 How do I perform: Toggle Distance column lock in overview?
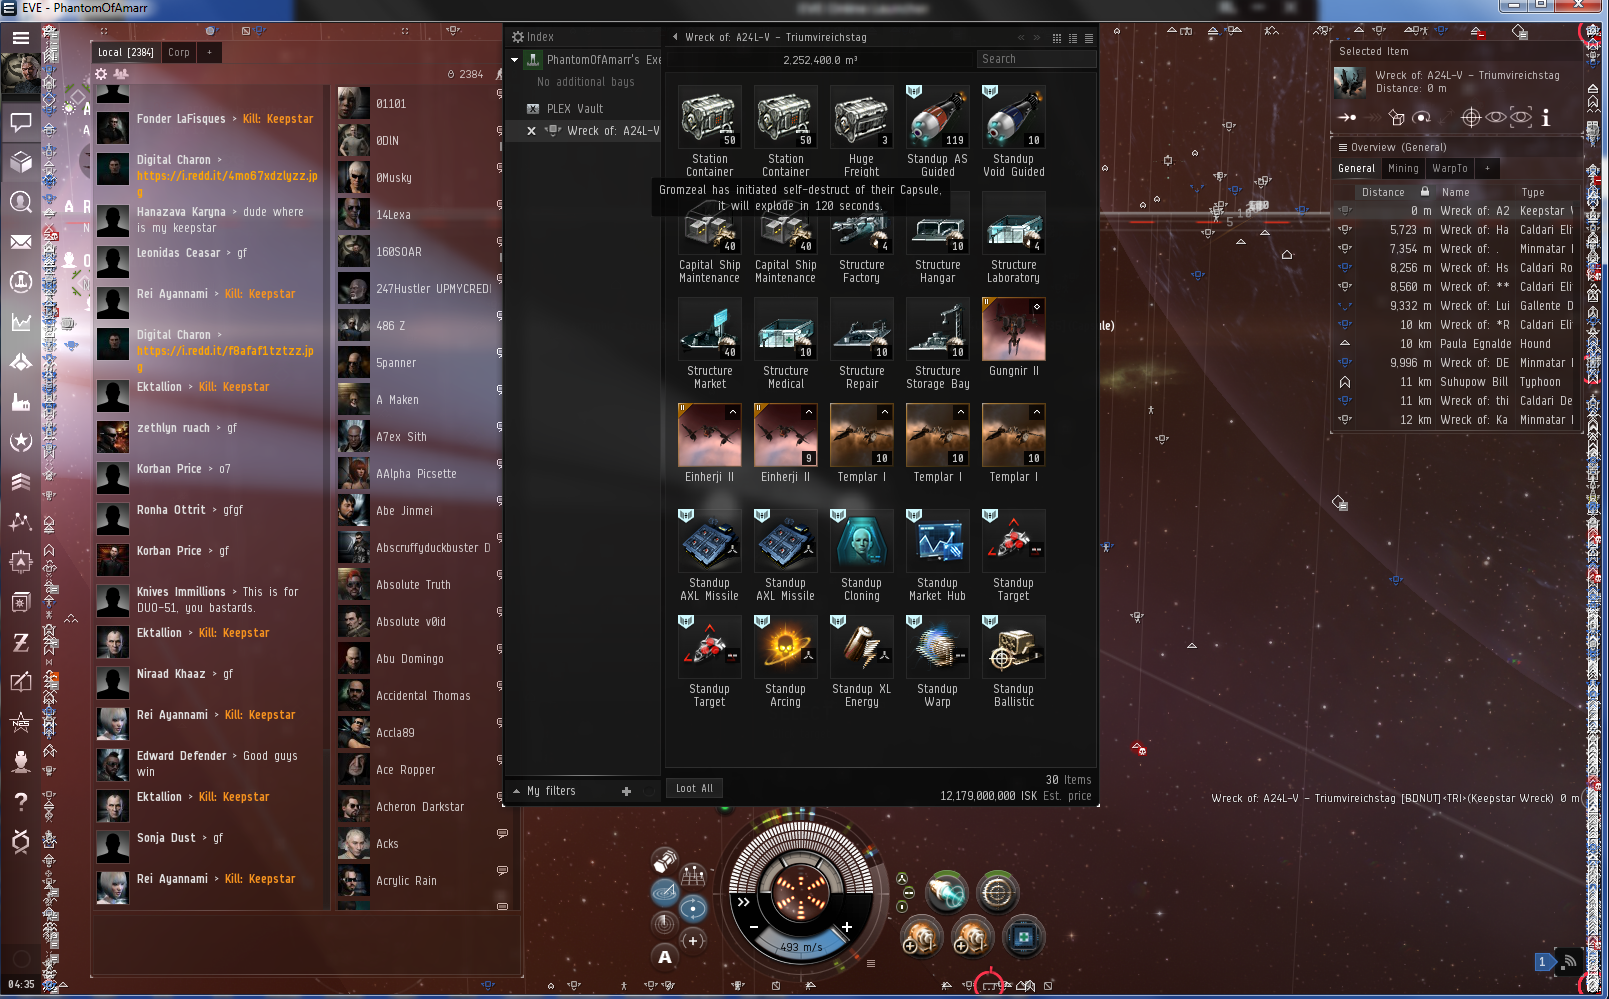click(1425, 192)
